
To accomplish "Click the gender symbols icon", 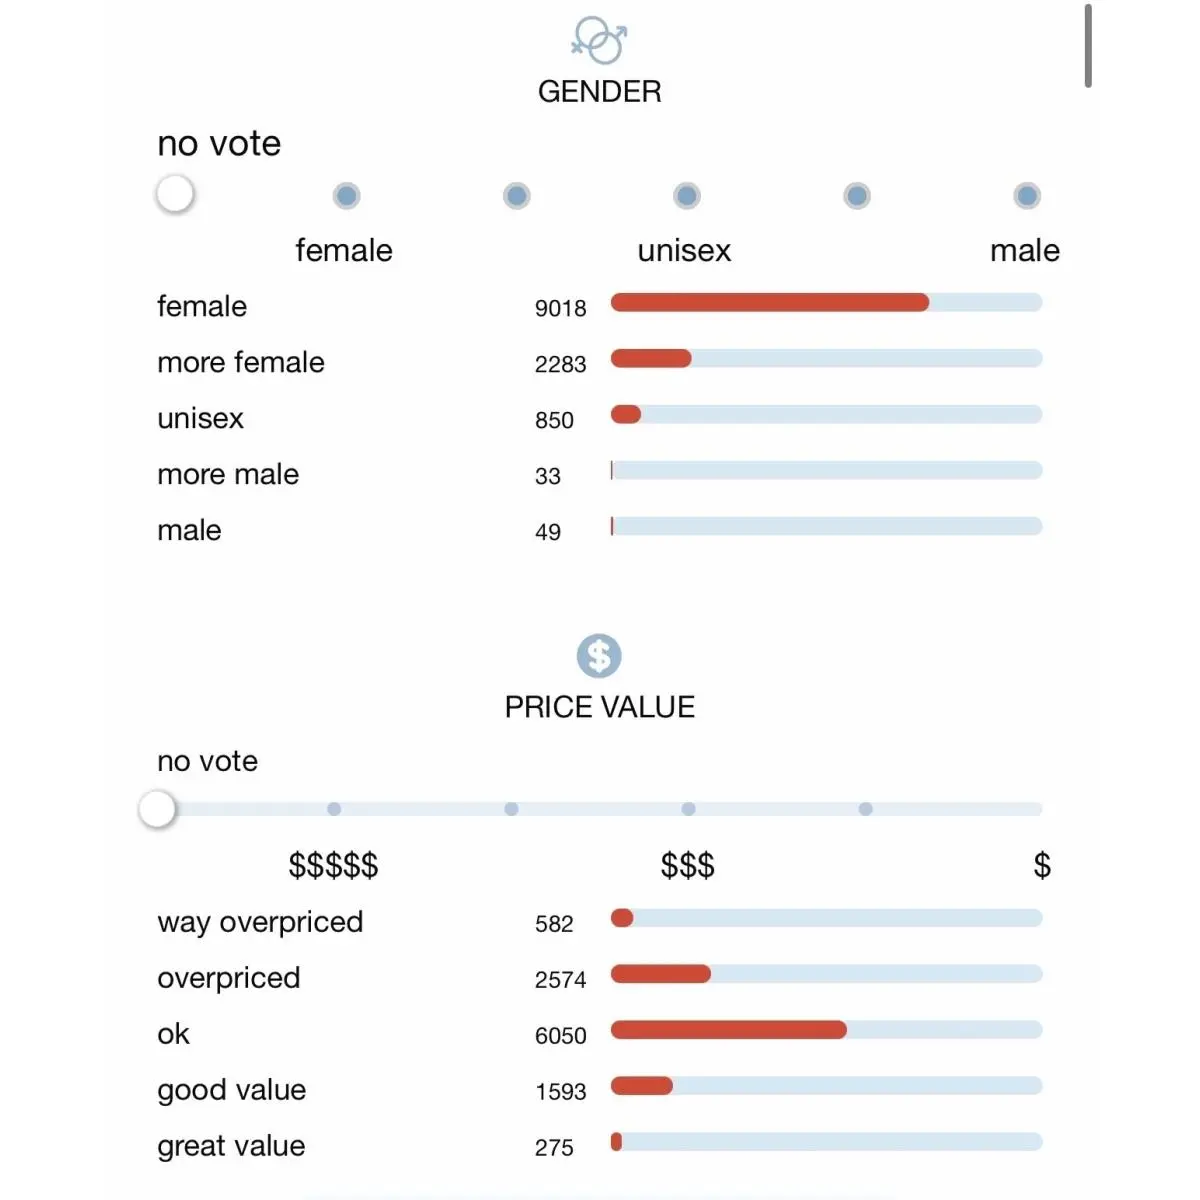I will (599, 40).
